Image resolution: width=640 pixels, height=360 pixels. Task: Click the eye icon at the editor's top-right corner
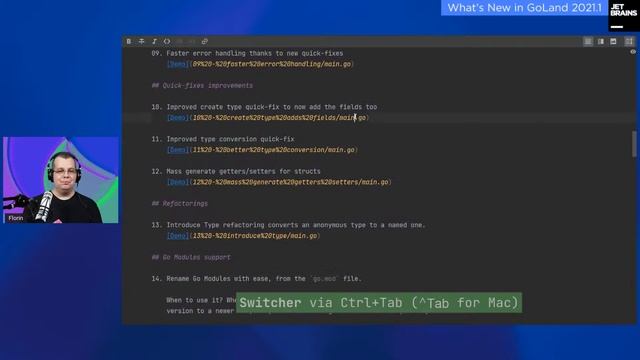click(x=633, y=52)
